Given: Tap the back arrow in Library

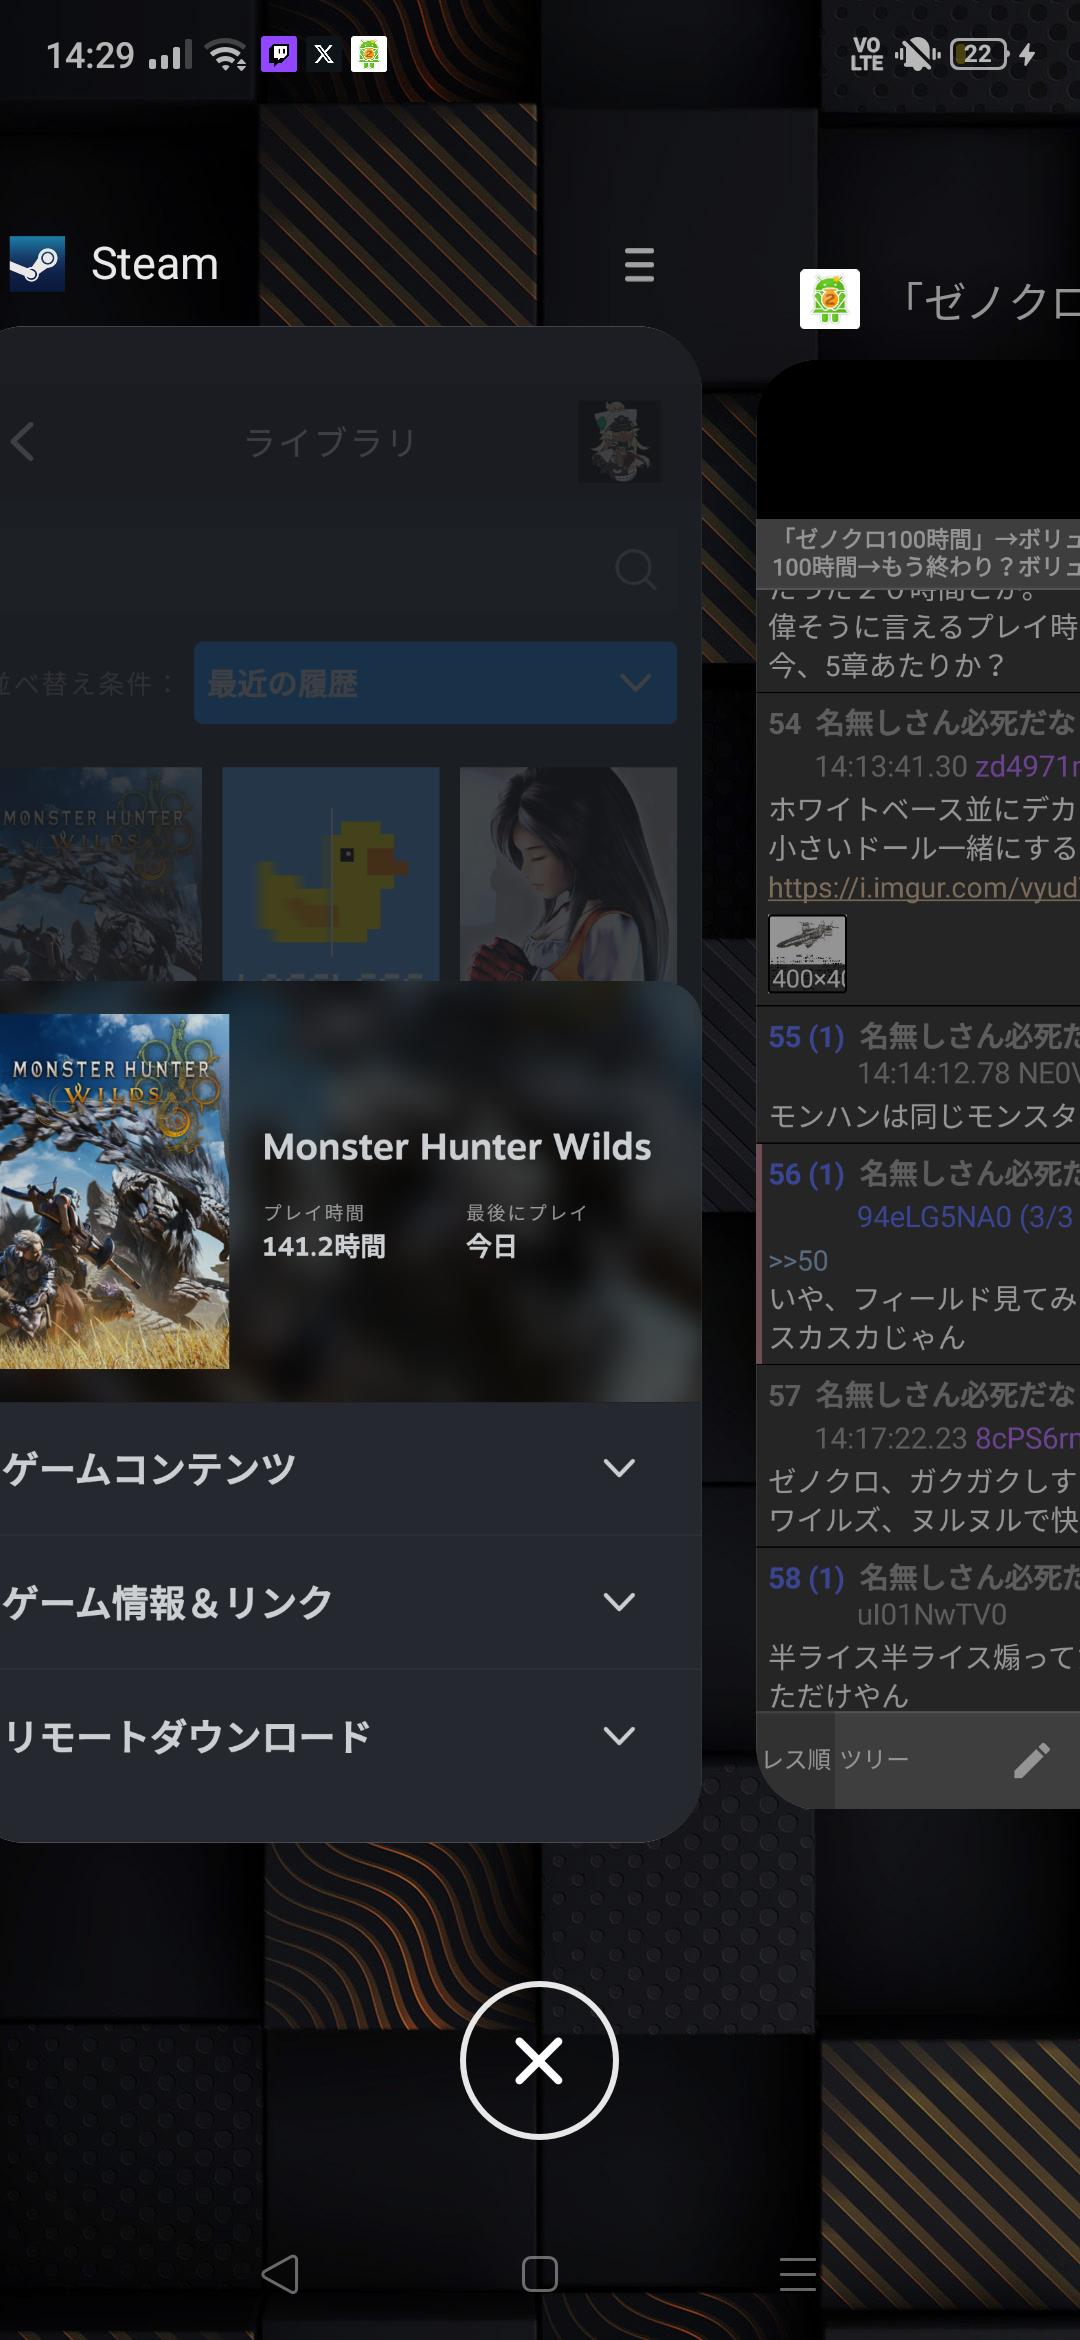Looking at the screenshot, I should point(23,441).
